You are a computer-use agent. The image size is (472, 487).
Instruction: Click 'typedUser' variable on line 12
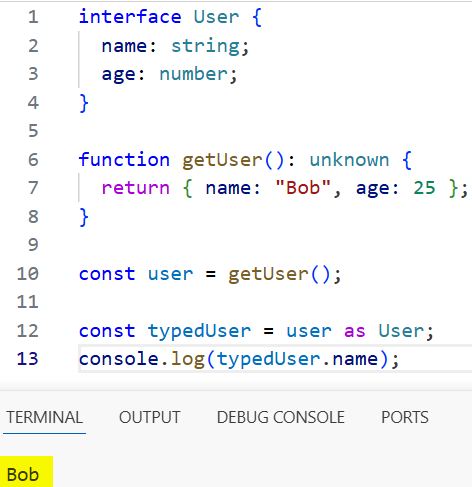pyautogui.click(x=199, y=331)
